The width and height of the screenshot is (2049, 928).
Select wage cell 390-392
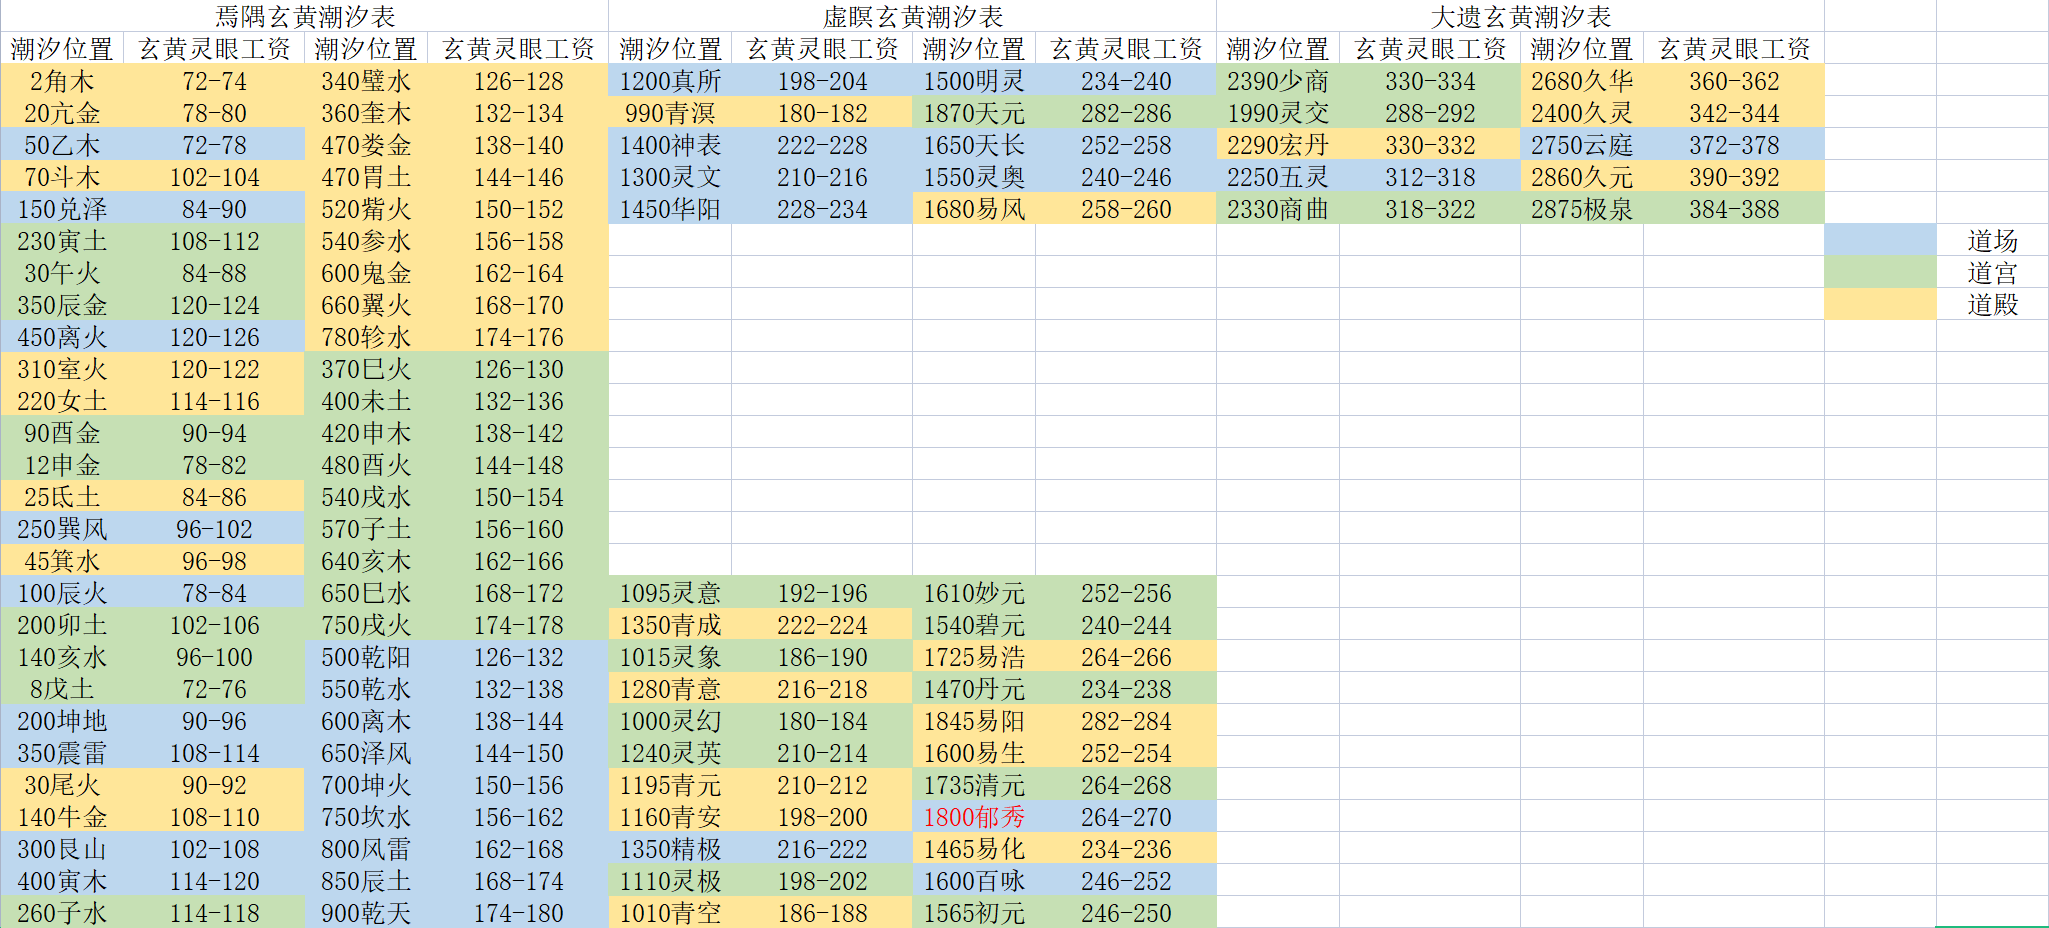[1734, 176]
